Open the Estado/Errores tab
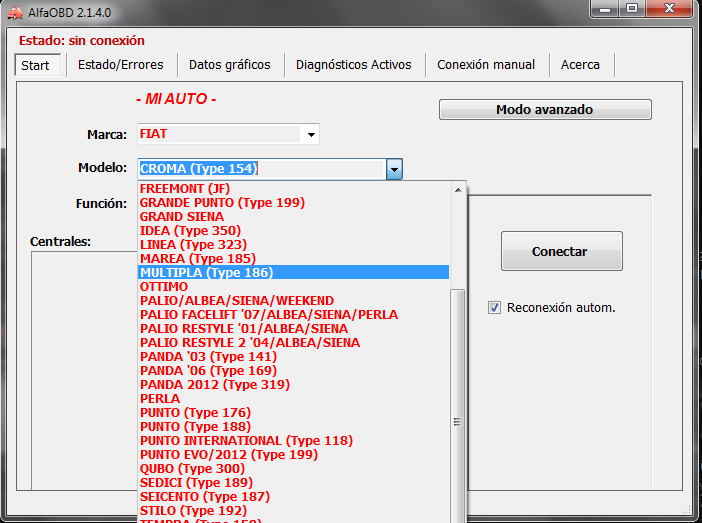This screenshot has width=702, height=523. [120, 65]
